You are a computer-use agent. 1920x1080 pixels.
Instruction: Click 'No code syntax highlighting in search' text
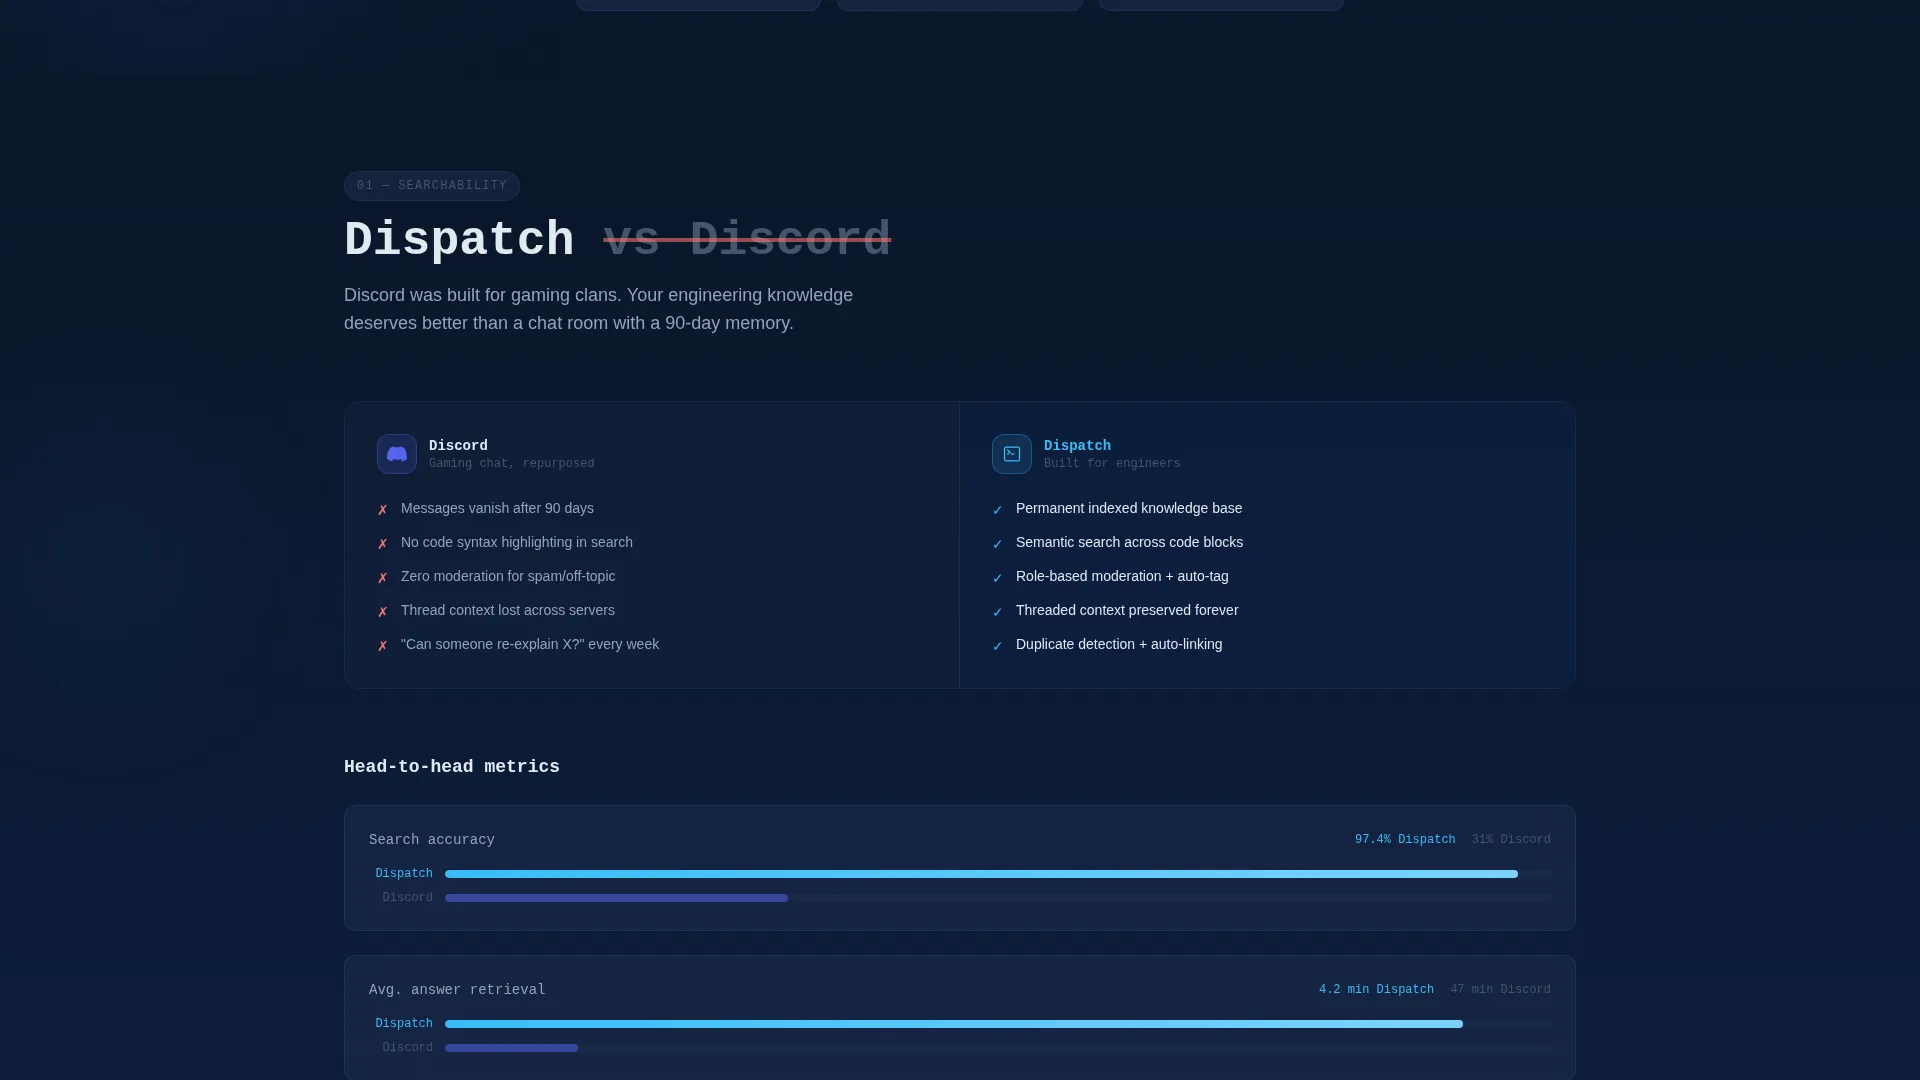point(517,542)
